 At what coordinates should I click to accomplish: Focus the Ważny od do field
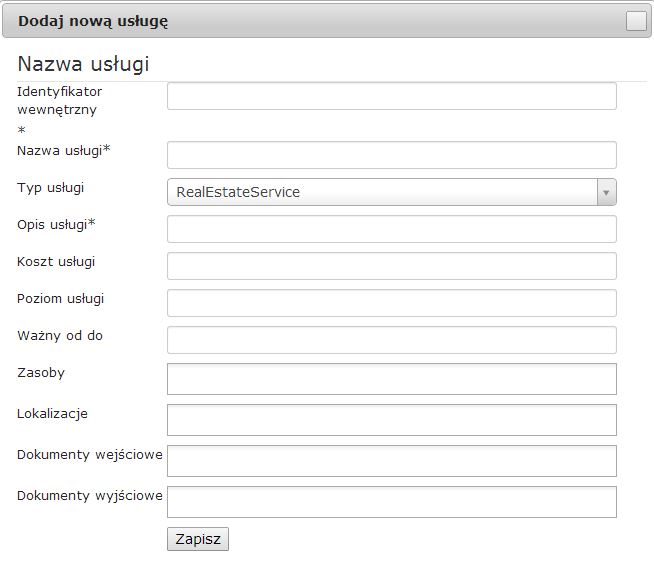[392, 340]
